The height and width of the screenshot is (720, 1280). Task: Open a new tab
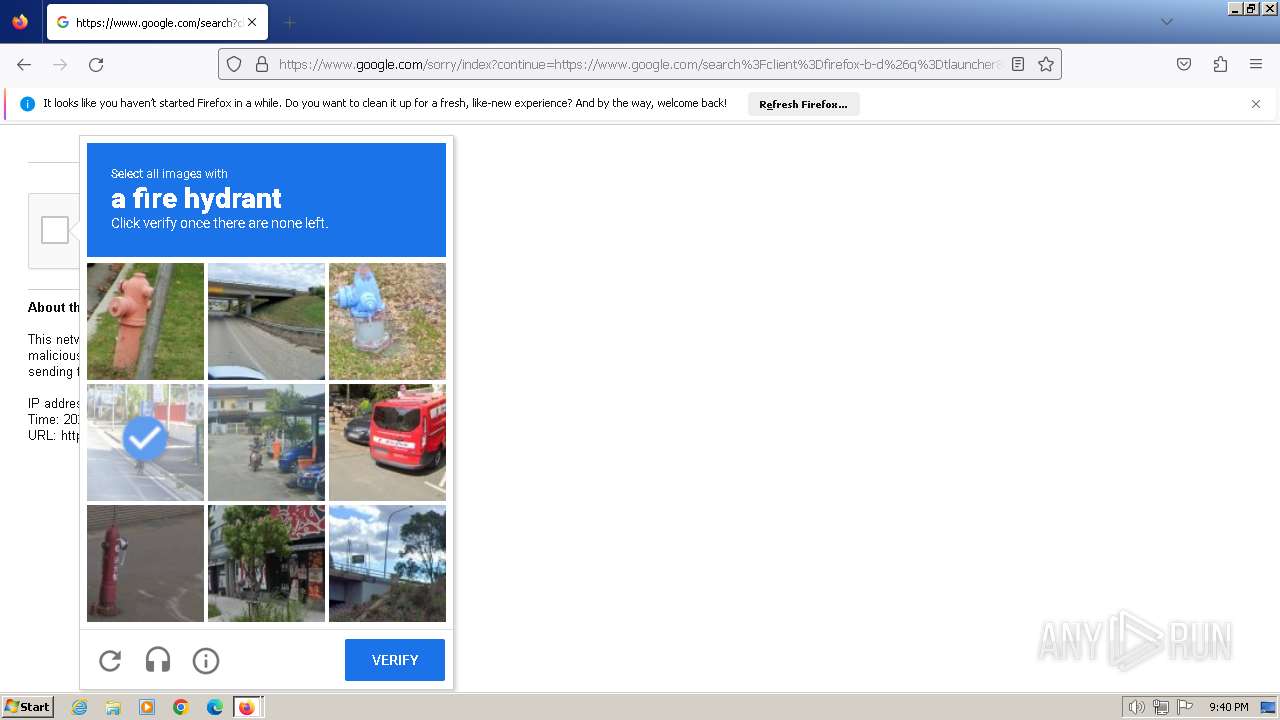tap(289, 22)
